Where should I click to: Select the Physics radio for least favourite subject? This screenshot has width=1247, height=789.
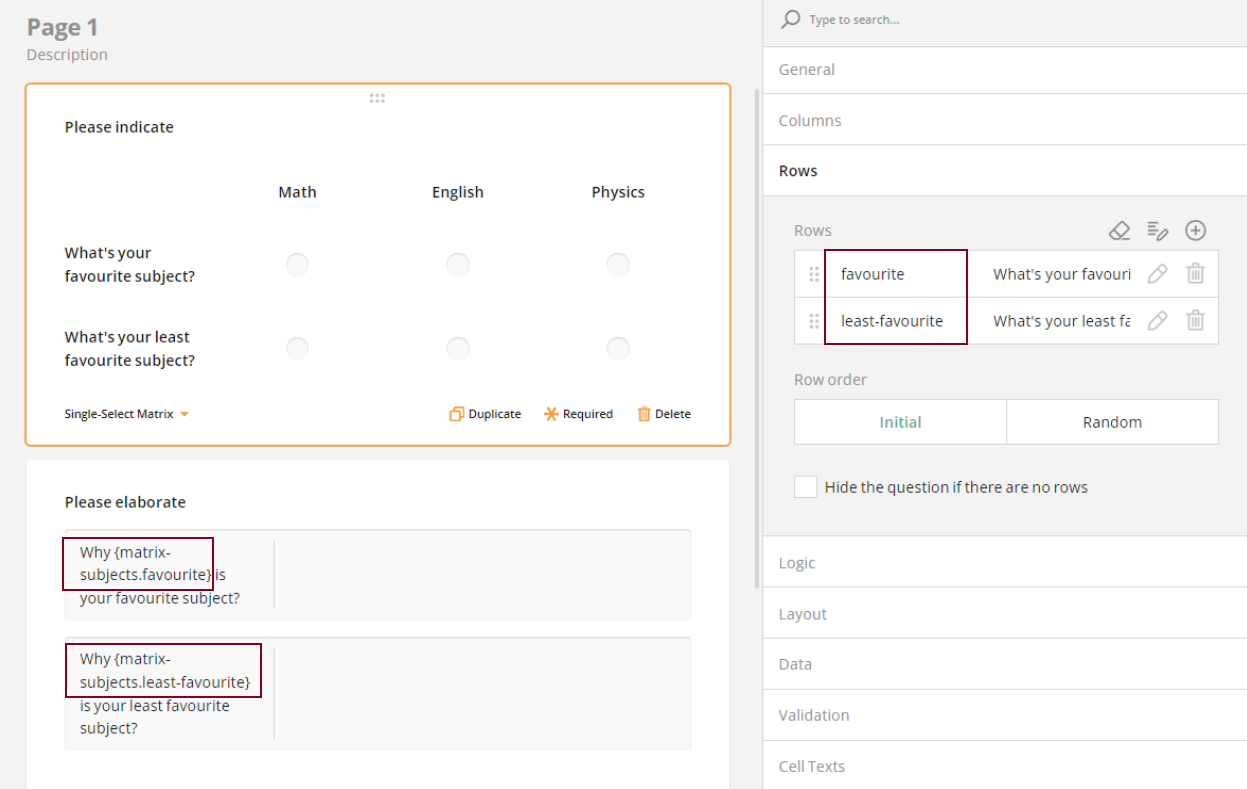[x=617, y=348]
